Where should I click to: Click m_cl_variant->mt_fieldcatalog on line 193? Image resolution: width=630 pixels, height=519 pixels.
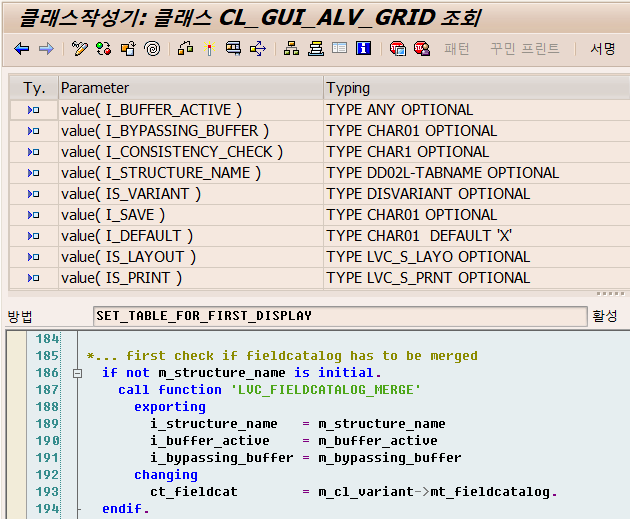(434, 492)
